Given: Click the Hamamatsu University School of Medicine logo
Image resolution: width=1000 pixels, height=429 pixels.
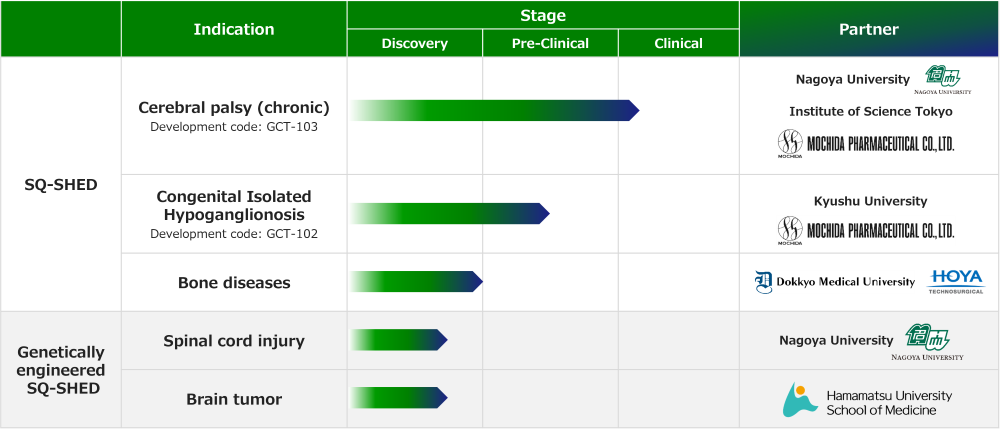Looking at the screenshot, I should (x=867, y=400).
